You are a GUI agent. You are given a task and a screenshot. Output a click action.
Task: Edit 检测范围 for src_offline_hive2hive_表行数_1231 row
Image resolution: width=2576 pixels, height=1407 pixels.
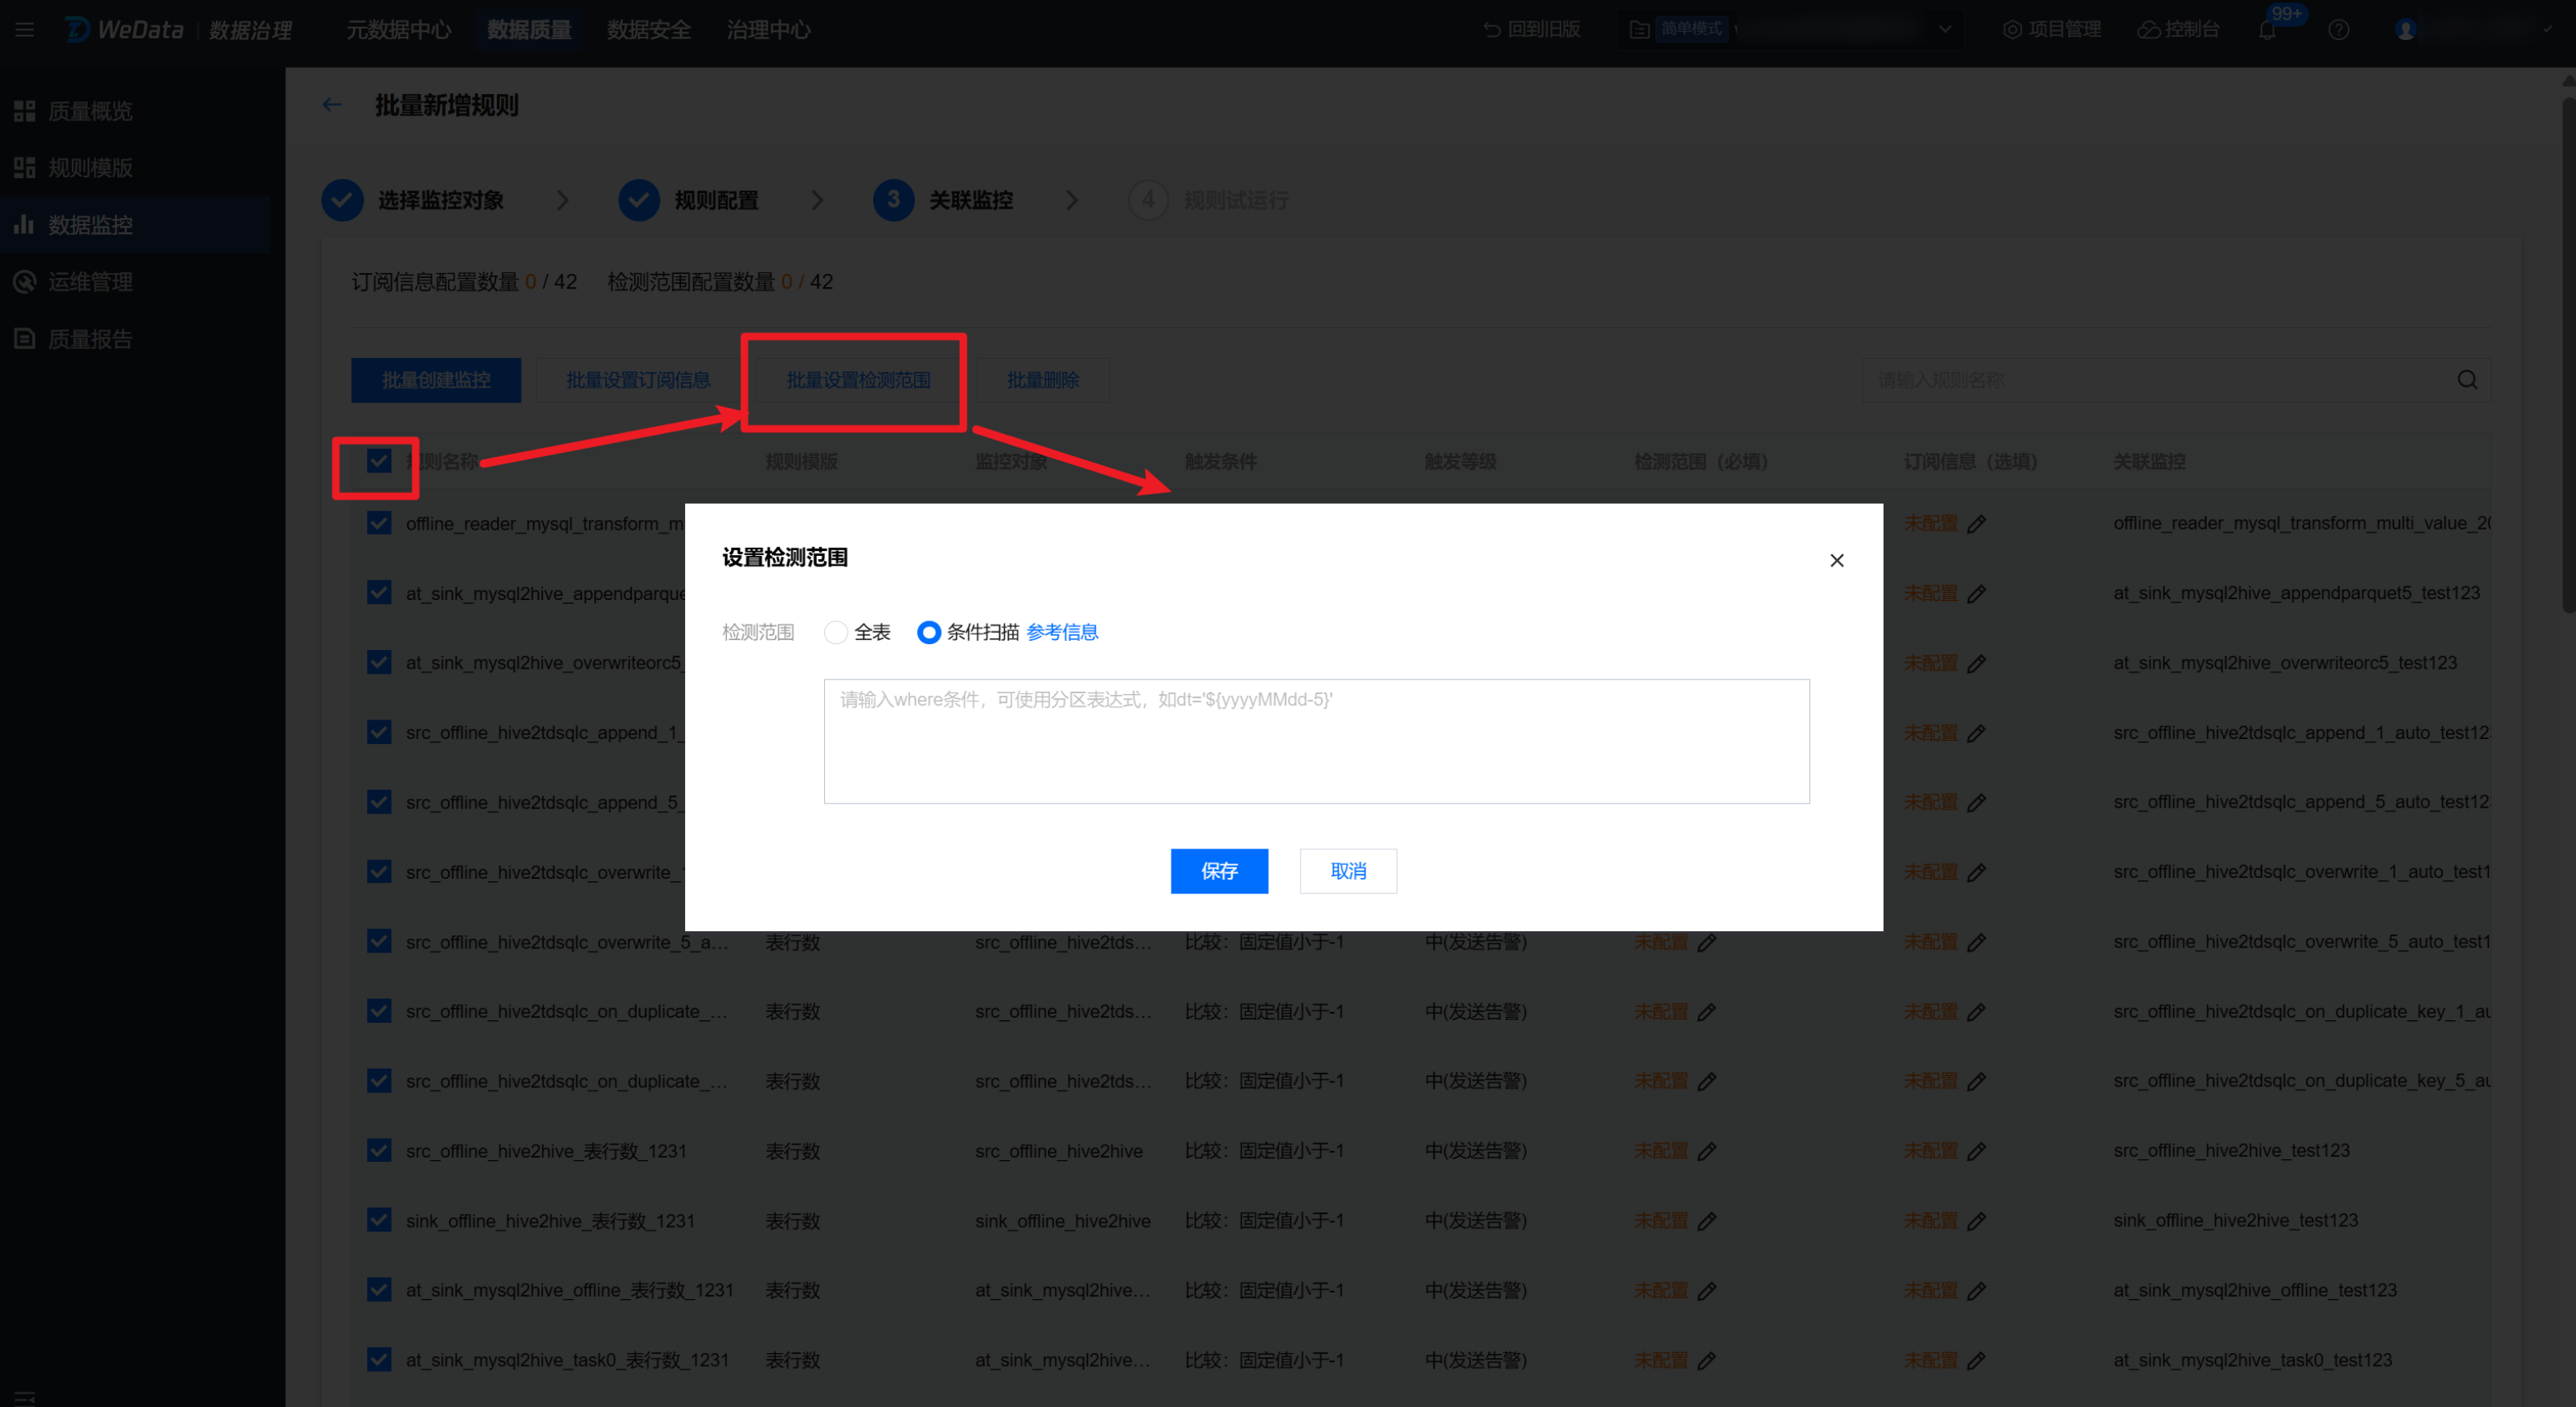click(1707, 1151)
